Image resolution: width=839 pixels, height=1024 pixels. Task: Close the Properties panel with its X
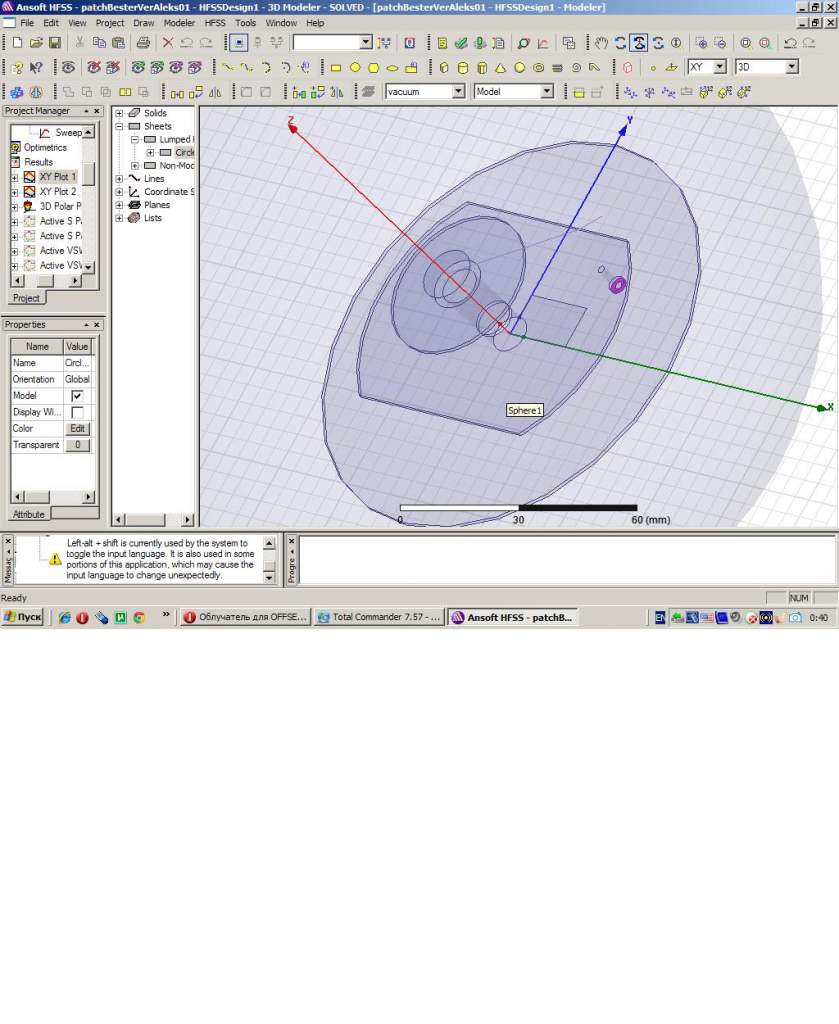(97, 325)
